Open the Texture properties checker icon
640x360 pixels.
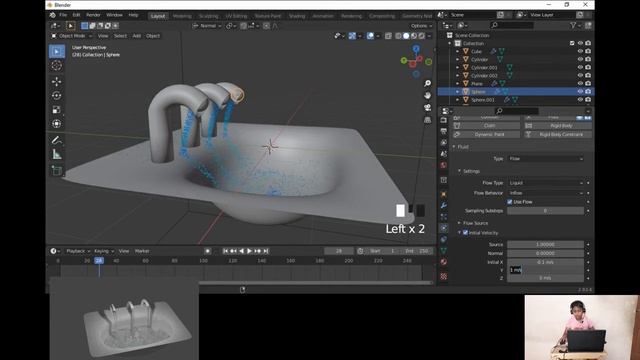(444, 276)
